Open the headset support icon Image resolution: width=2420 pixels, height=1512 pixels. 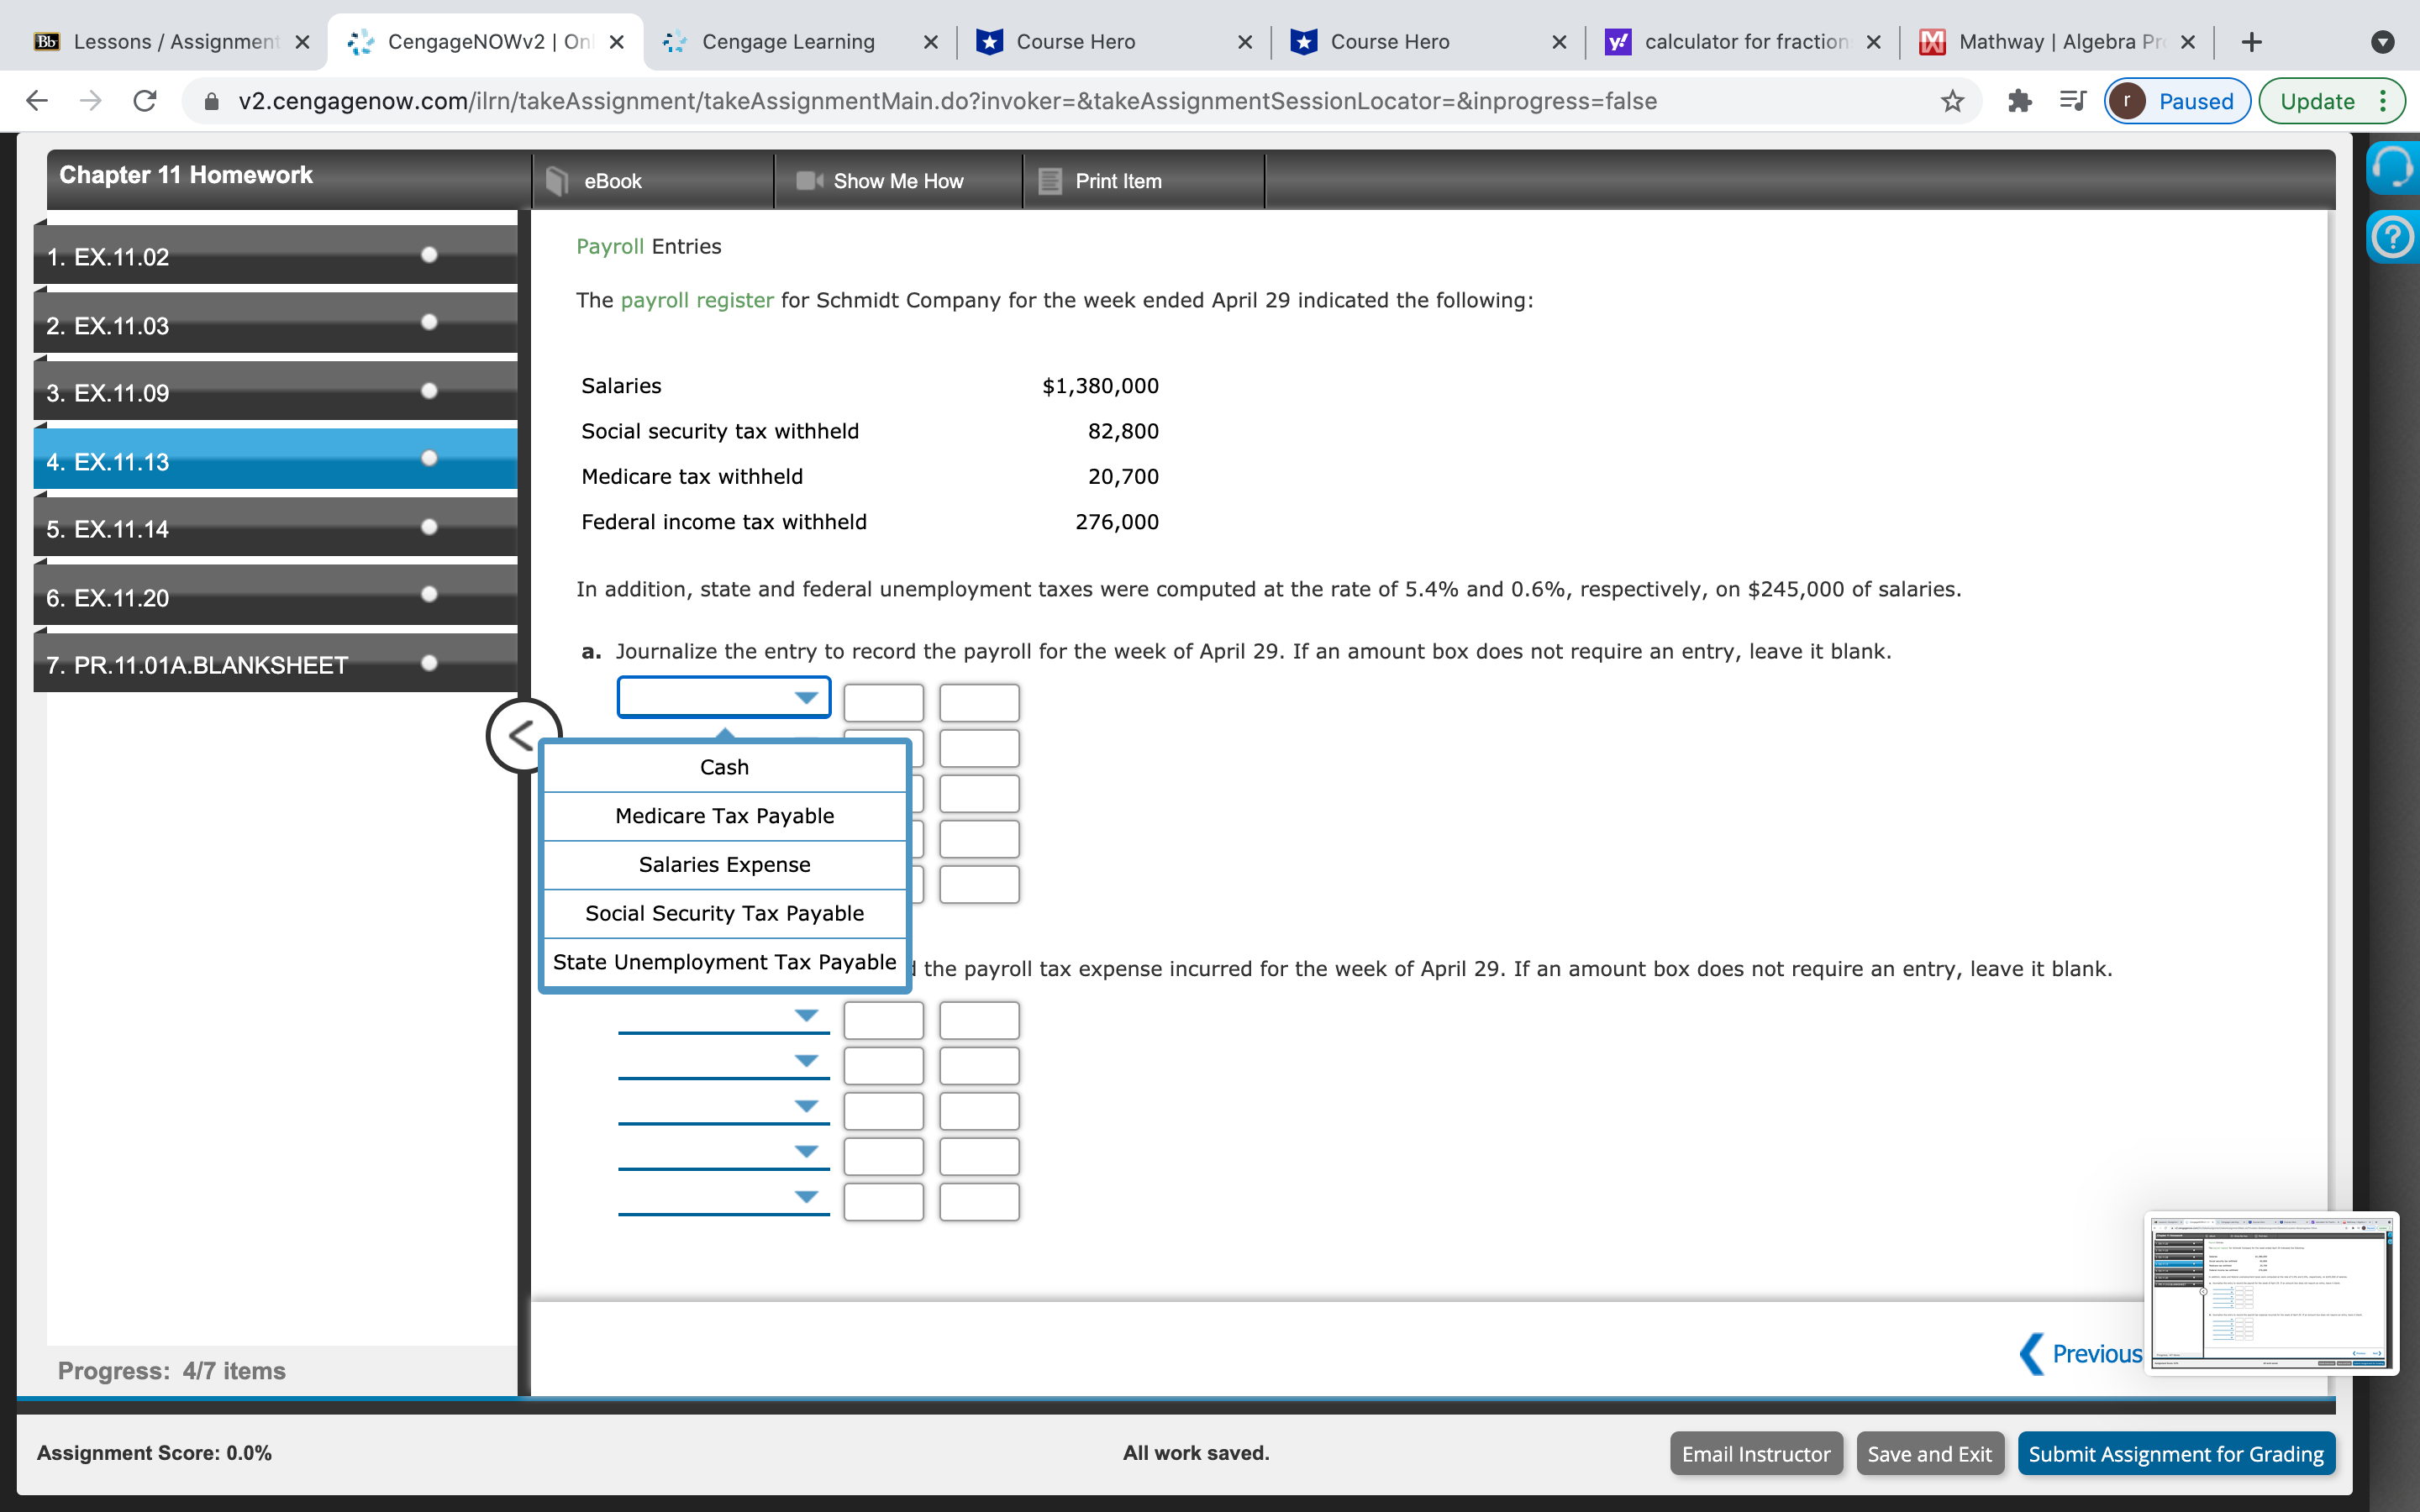[x=2392, y=168]
